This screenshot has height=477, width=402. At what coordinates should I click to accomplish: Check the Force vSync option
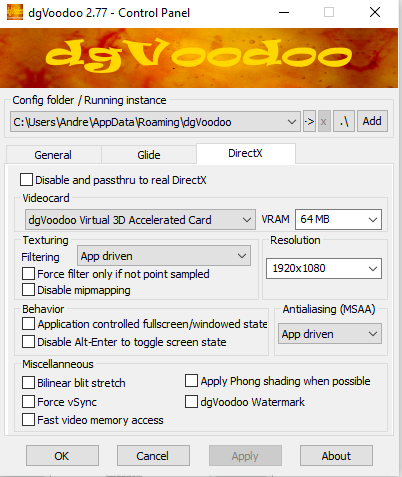coord(28,402)
